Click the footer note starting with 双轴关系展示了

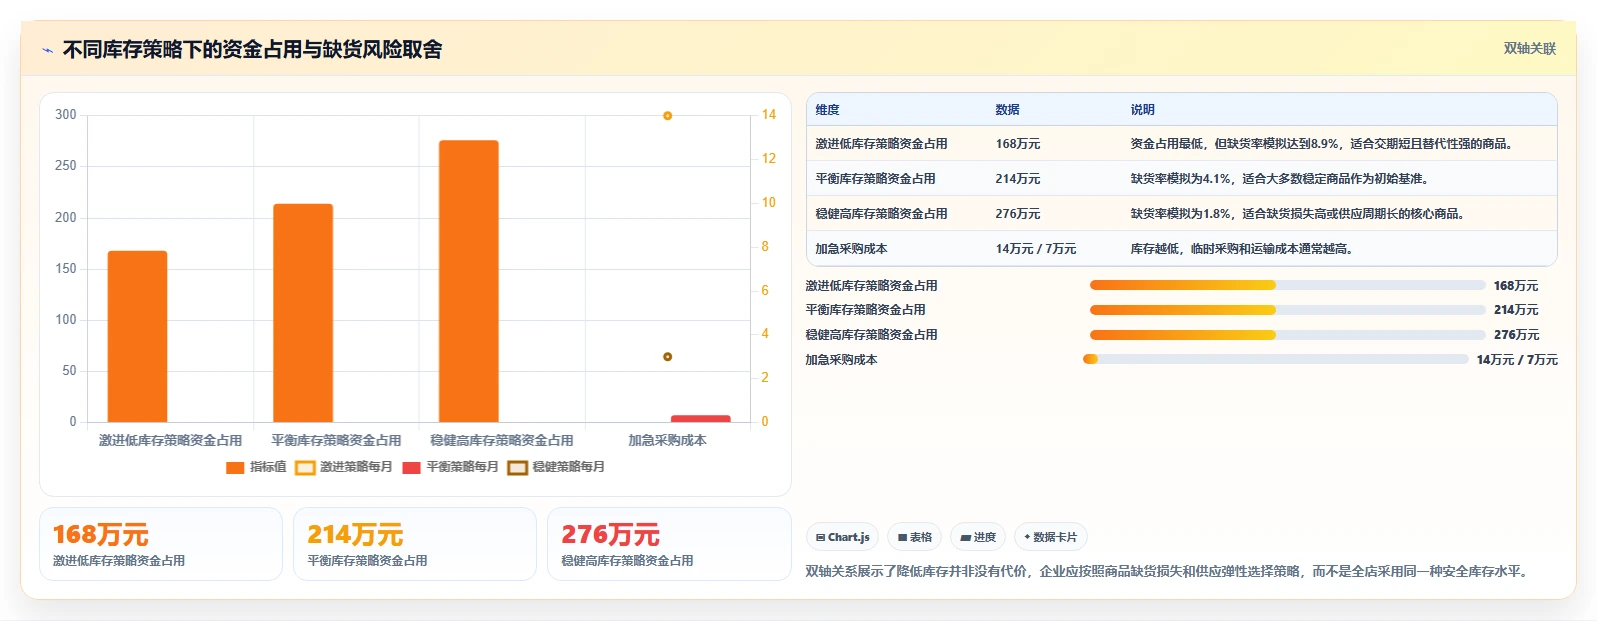coord(1169,571)
